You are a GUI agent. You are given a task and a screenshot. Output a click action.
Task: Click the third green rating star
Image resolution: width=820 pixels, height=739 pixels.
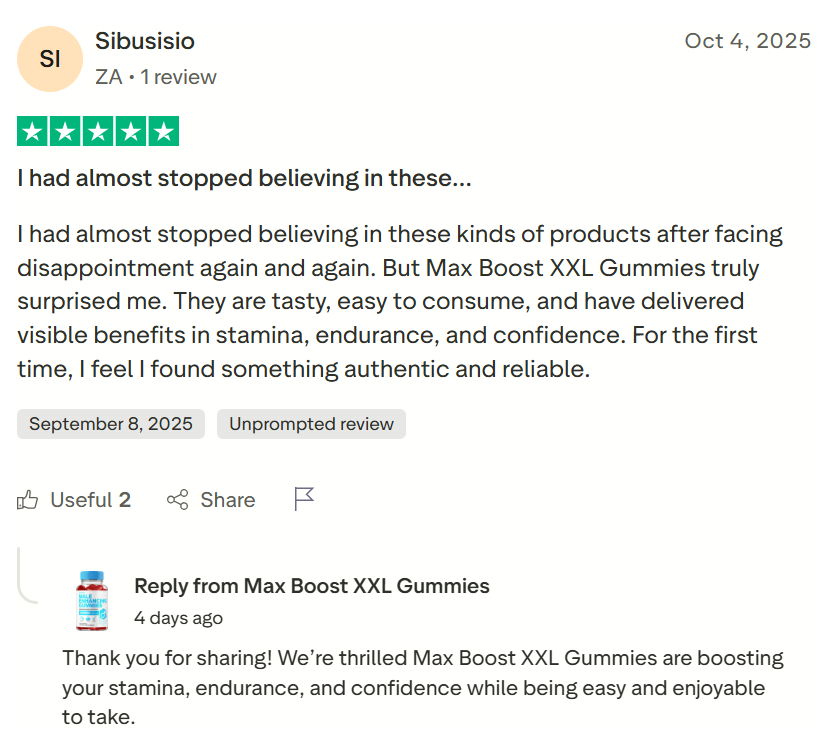[97, 131]
